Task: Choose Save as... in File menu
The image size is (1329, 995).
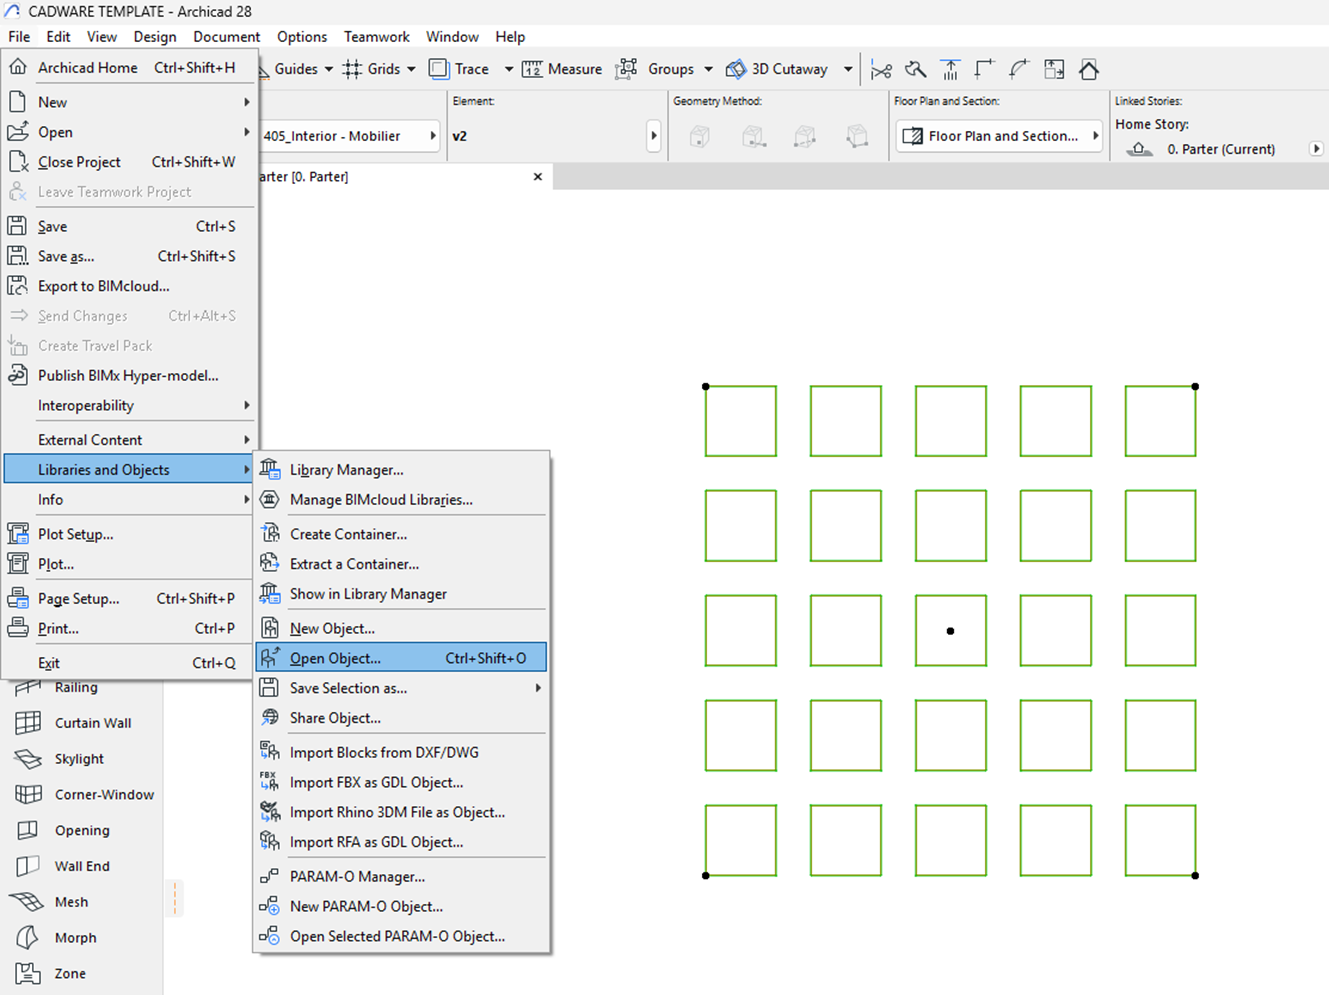Action: (x=129, y=256)
